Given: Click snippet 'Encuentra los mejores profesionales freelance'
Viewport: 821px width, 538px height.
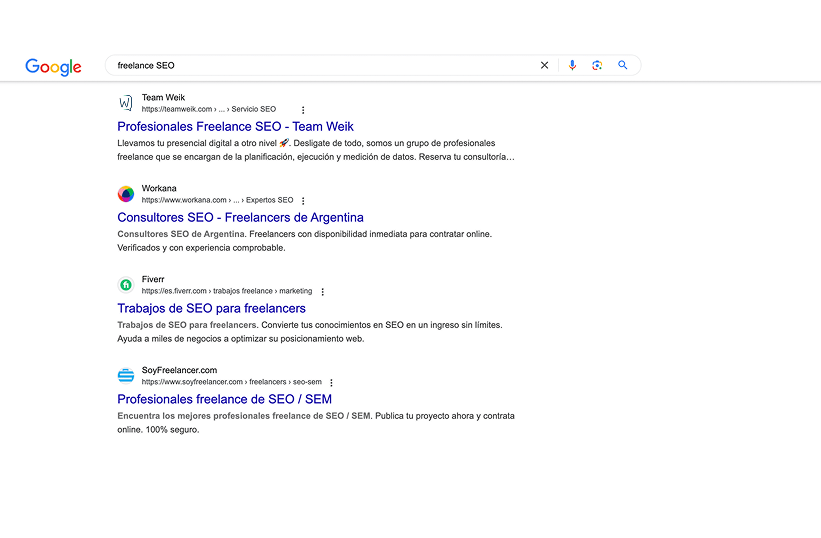Looking at the screenshot, I should pos(316,423).
